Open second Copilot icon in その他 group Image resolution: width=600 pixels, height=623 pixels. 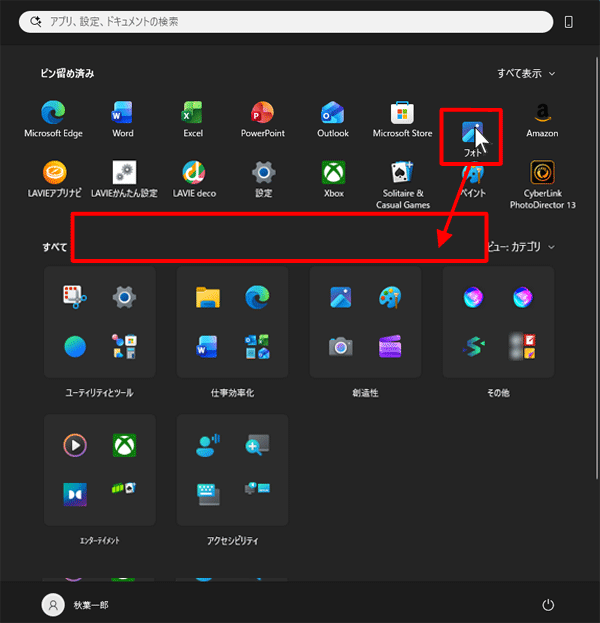pos(523,297)
